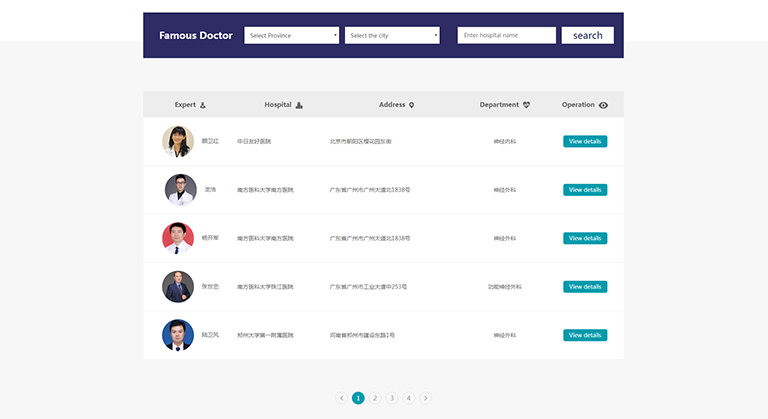Open the Select the city dropdown
Image resolution: width=768 pixels, height=419 pixels.
(392, 35)
